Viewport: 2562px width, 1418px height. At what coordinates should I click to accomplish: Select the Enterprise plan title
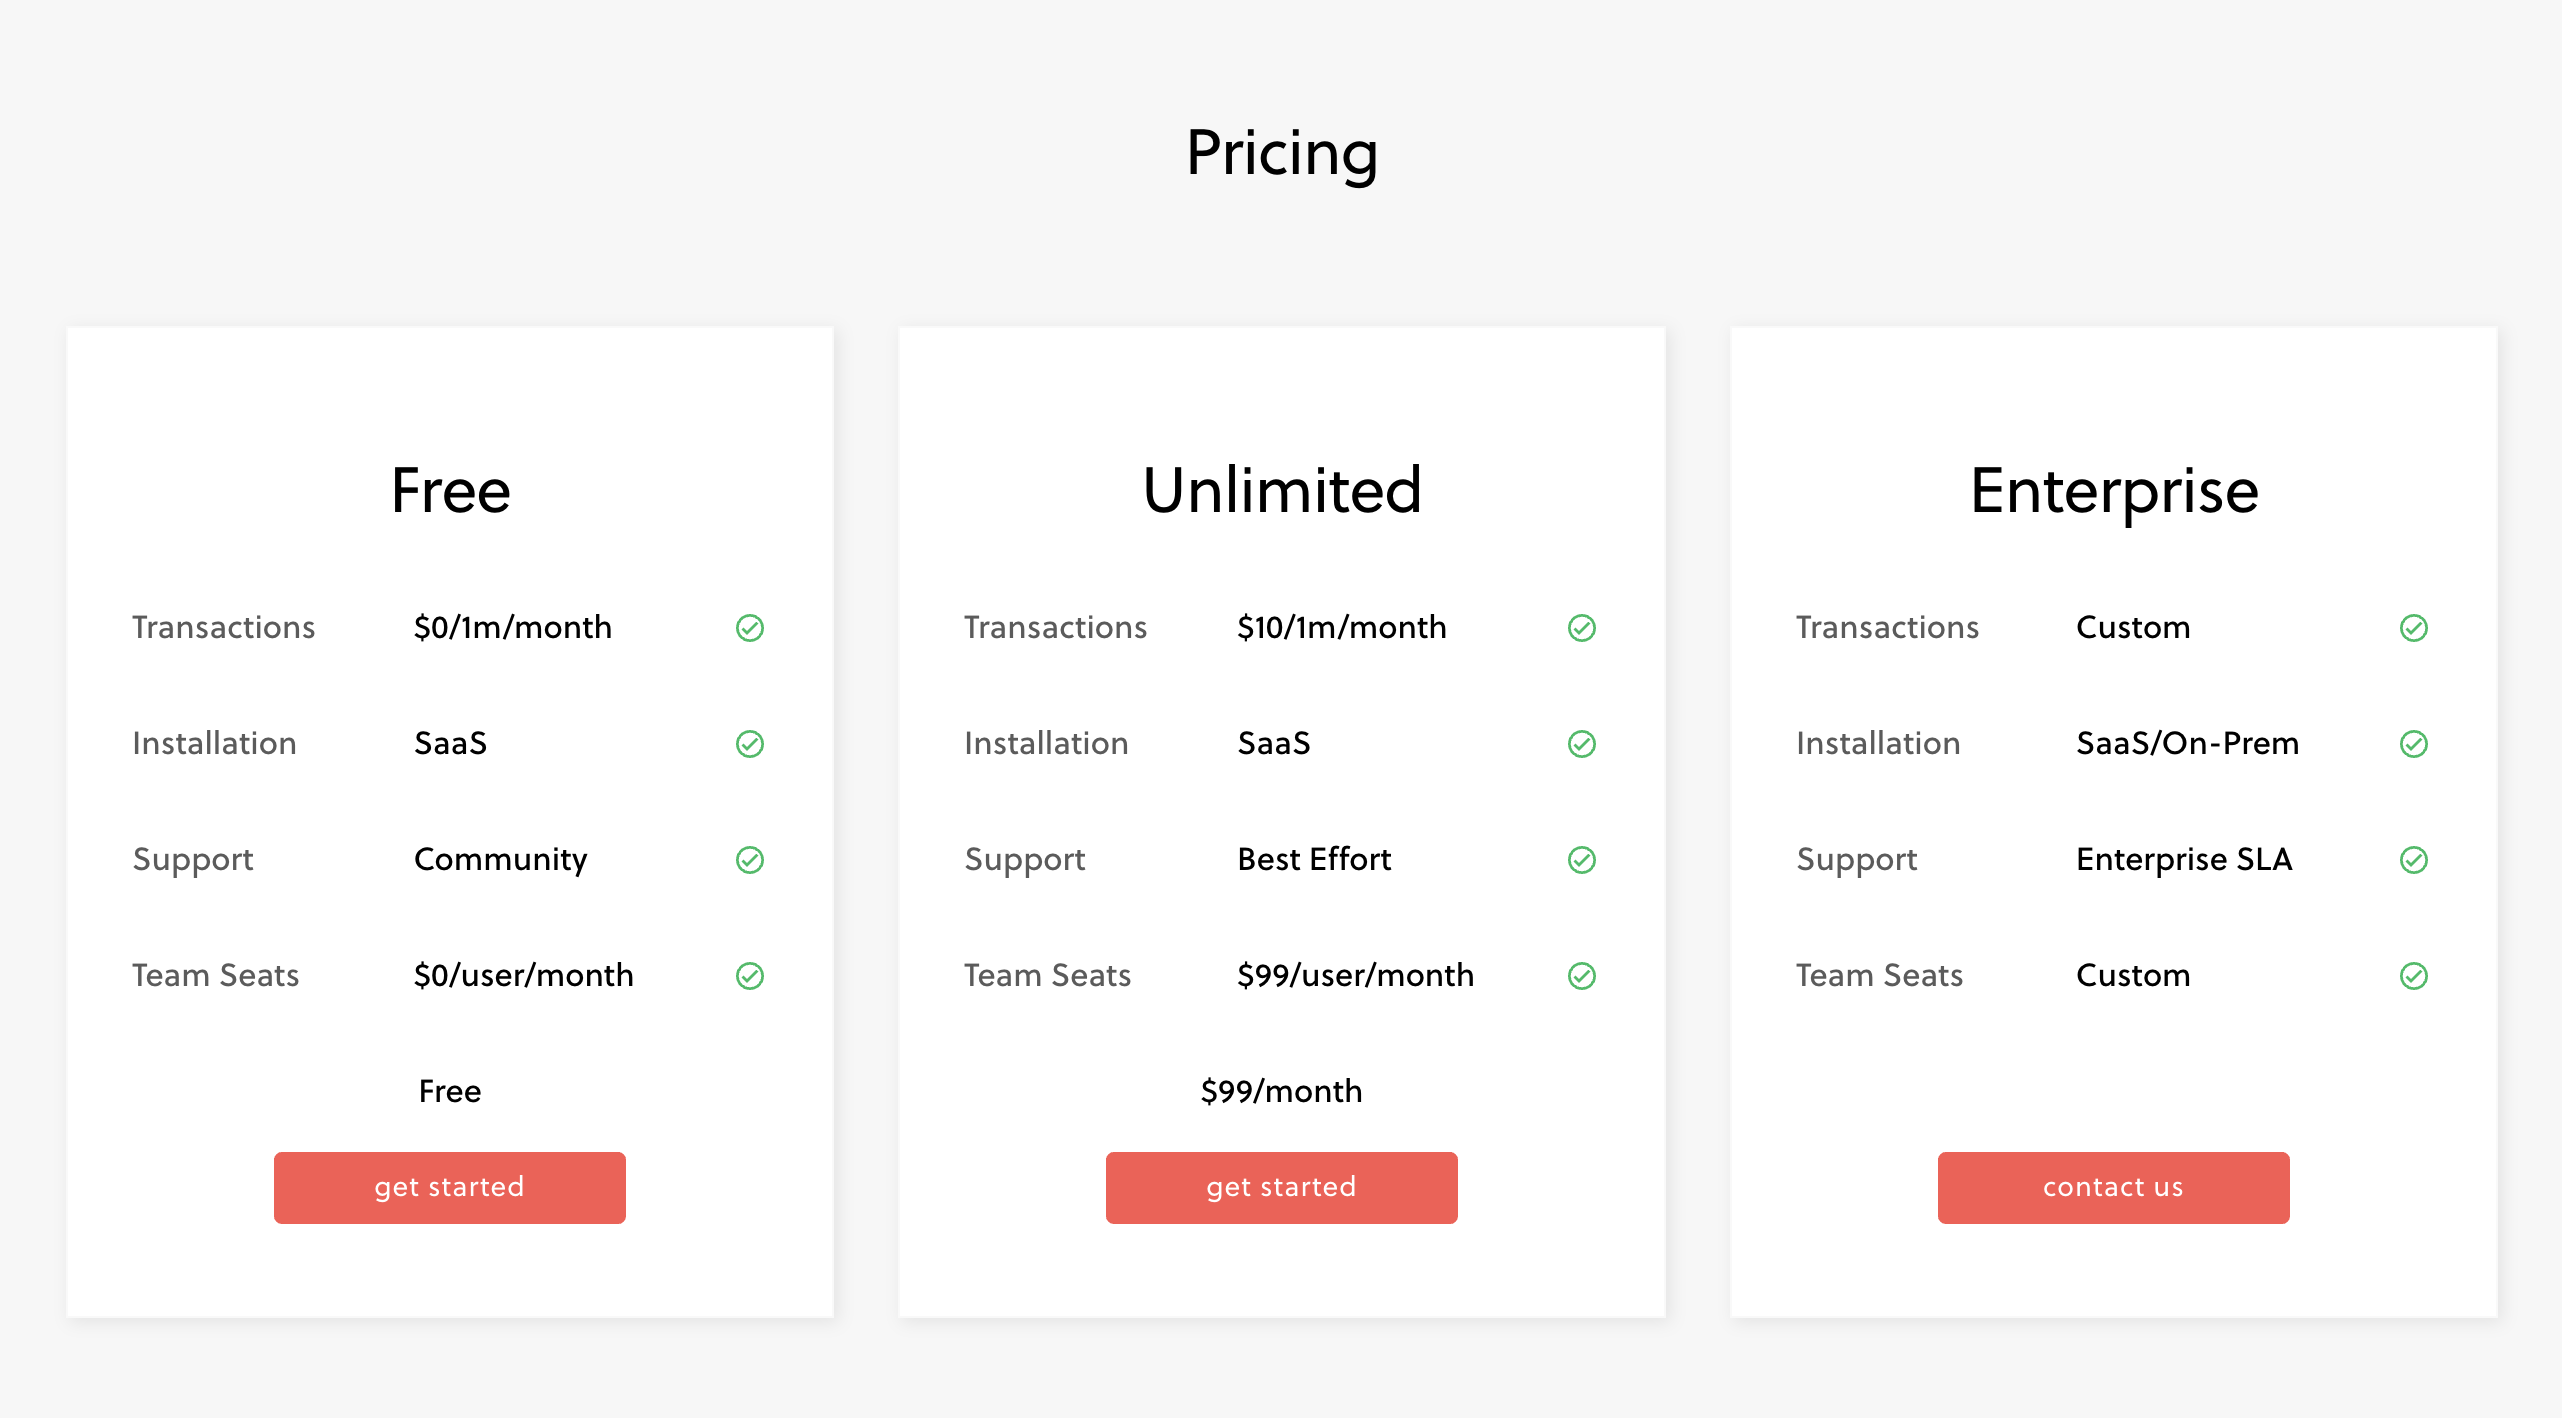pyautogui.click(x=2113, y=491)
